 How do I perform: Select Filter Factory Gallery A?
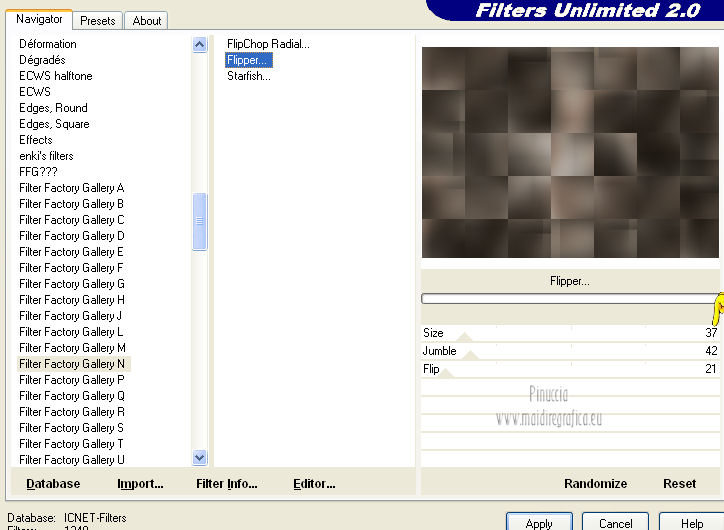[x=72, y=188]
